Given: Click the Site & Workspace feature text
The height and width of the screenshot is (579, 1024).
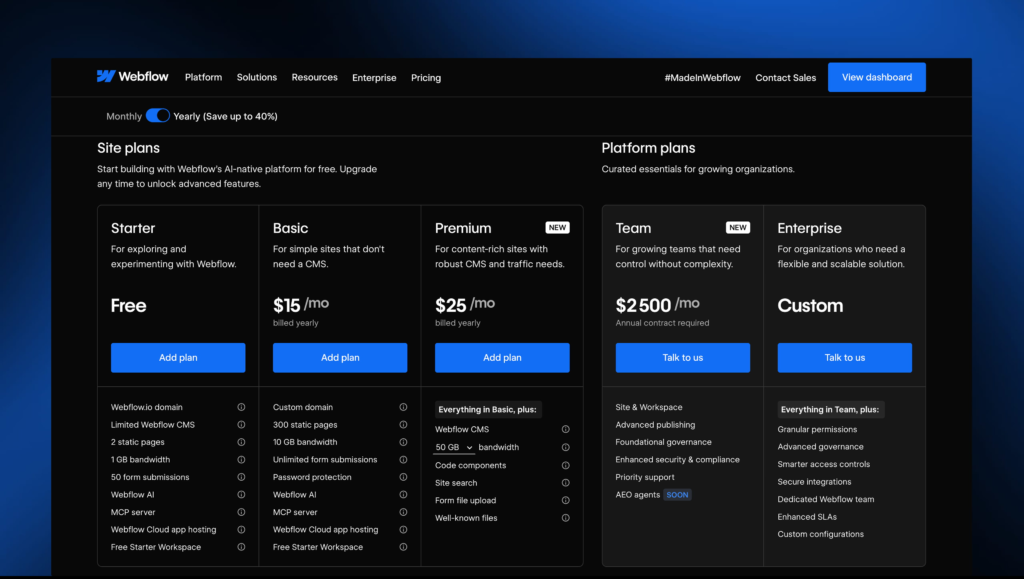Looking at the screenshot, I should click(648, 407).
